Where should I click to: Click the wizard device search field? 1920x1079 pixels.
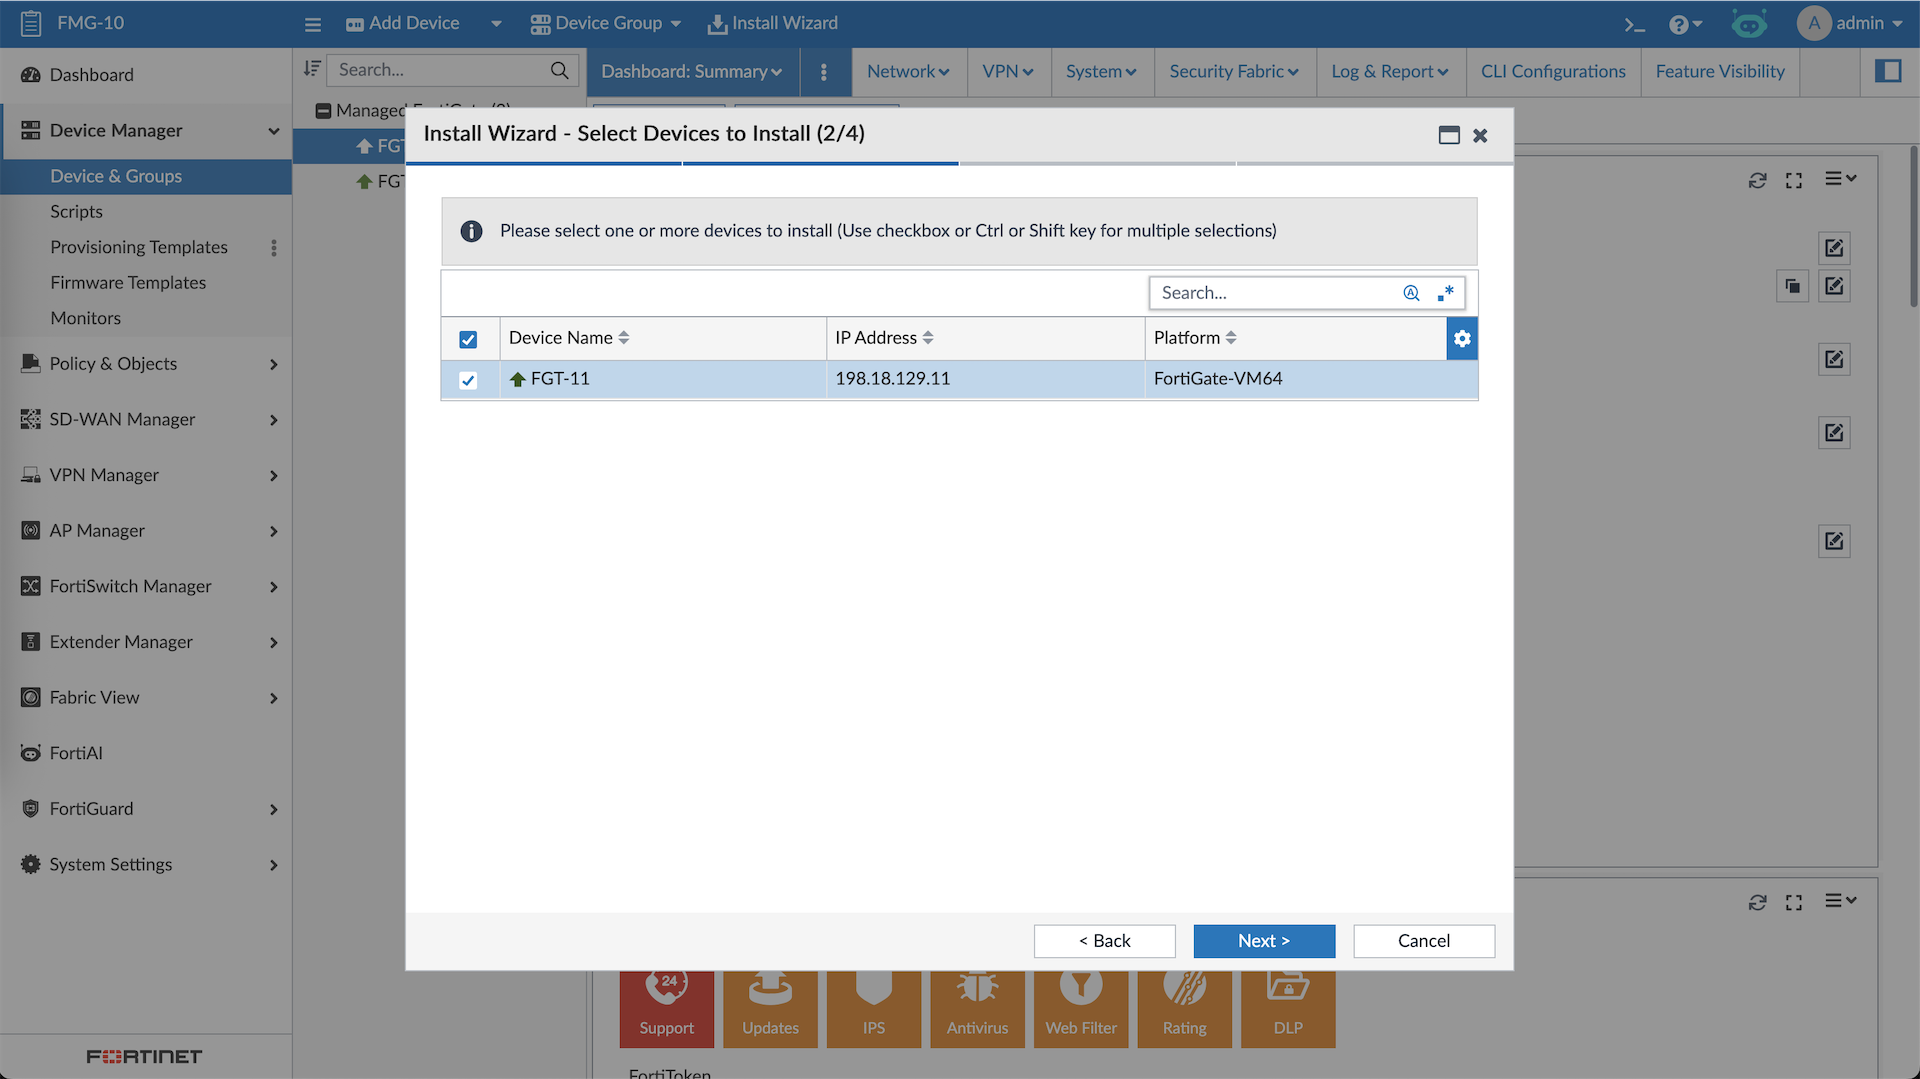point(1275,293)
